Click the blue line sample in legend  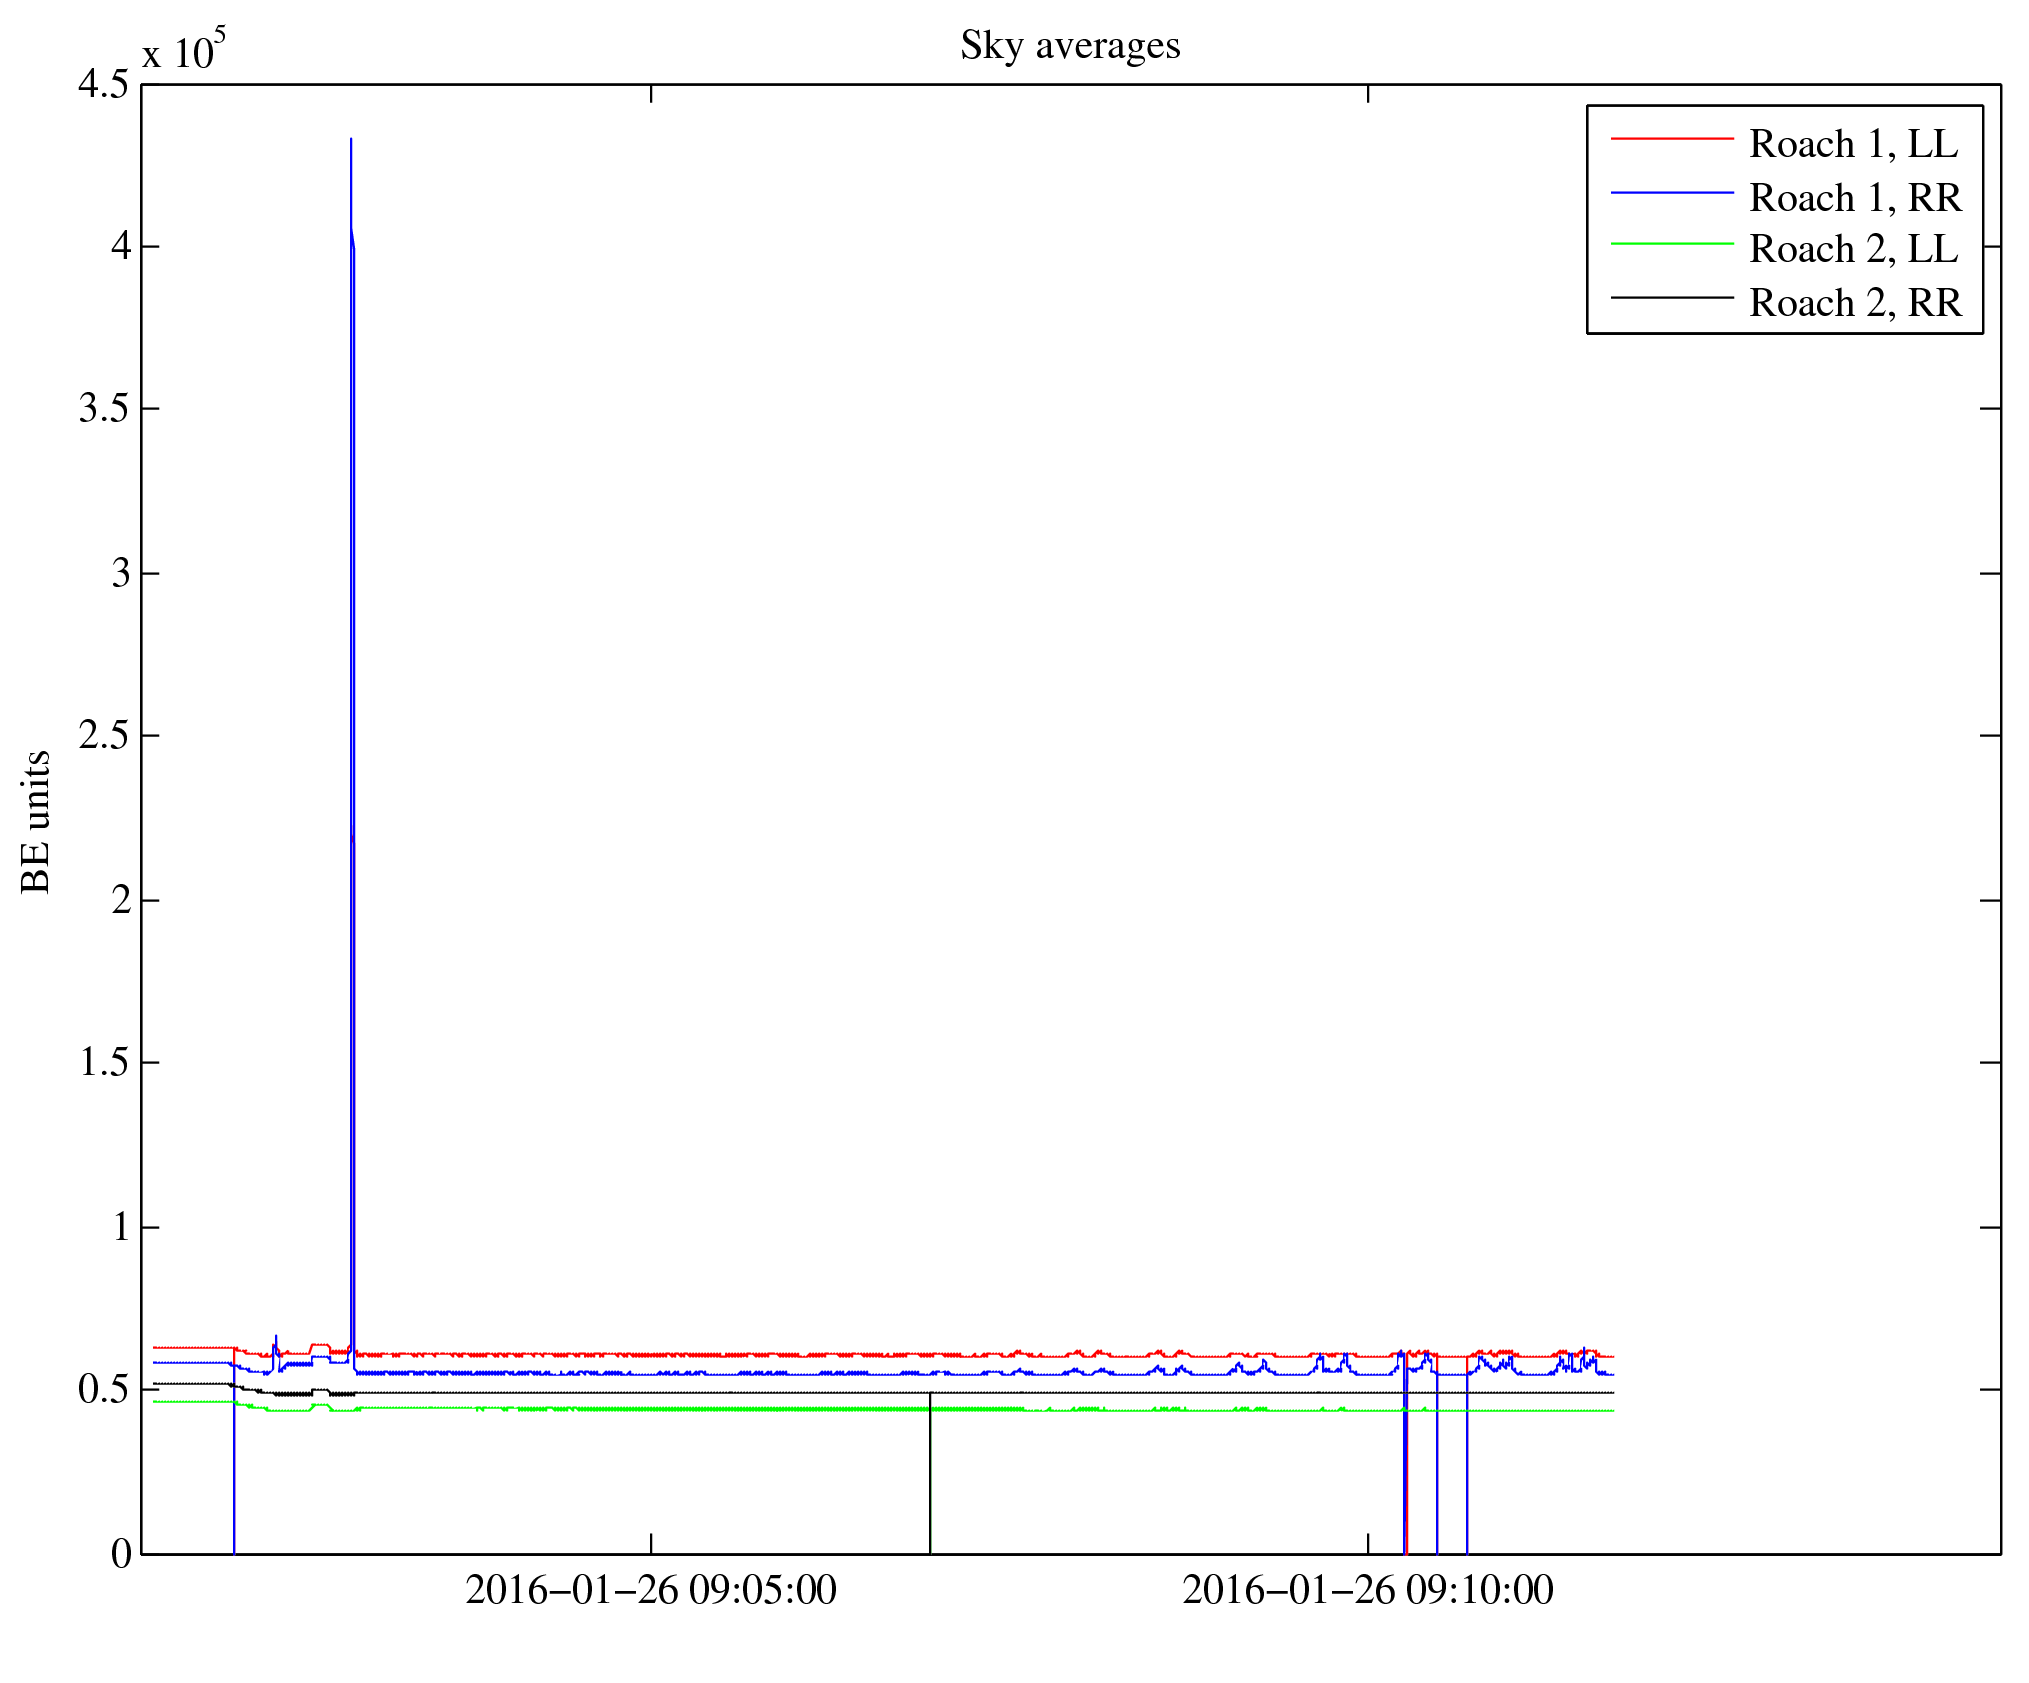(x=1671, y=192)
